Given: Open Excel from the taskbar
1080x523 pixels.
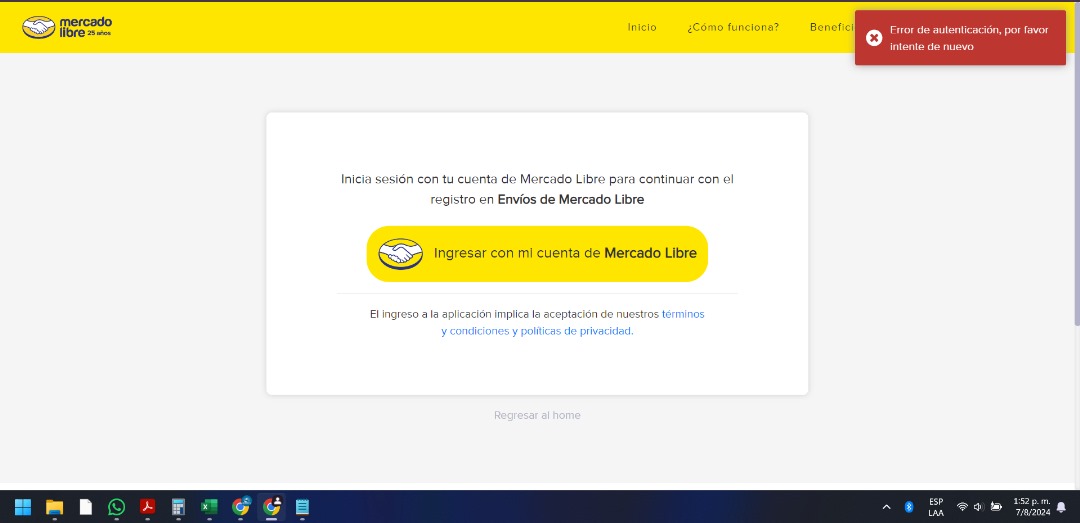Looking at the screenshot, I should [x=209, y=507].
